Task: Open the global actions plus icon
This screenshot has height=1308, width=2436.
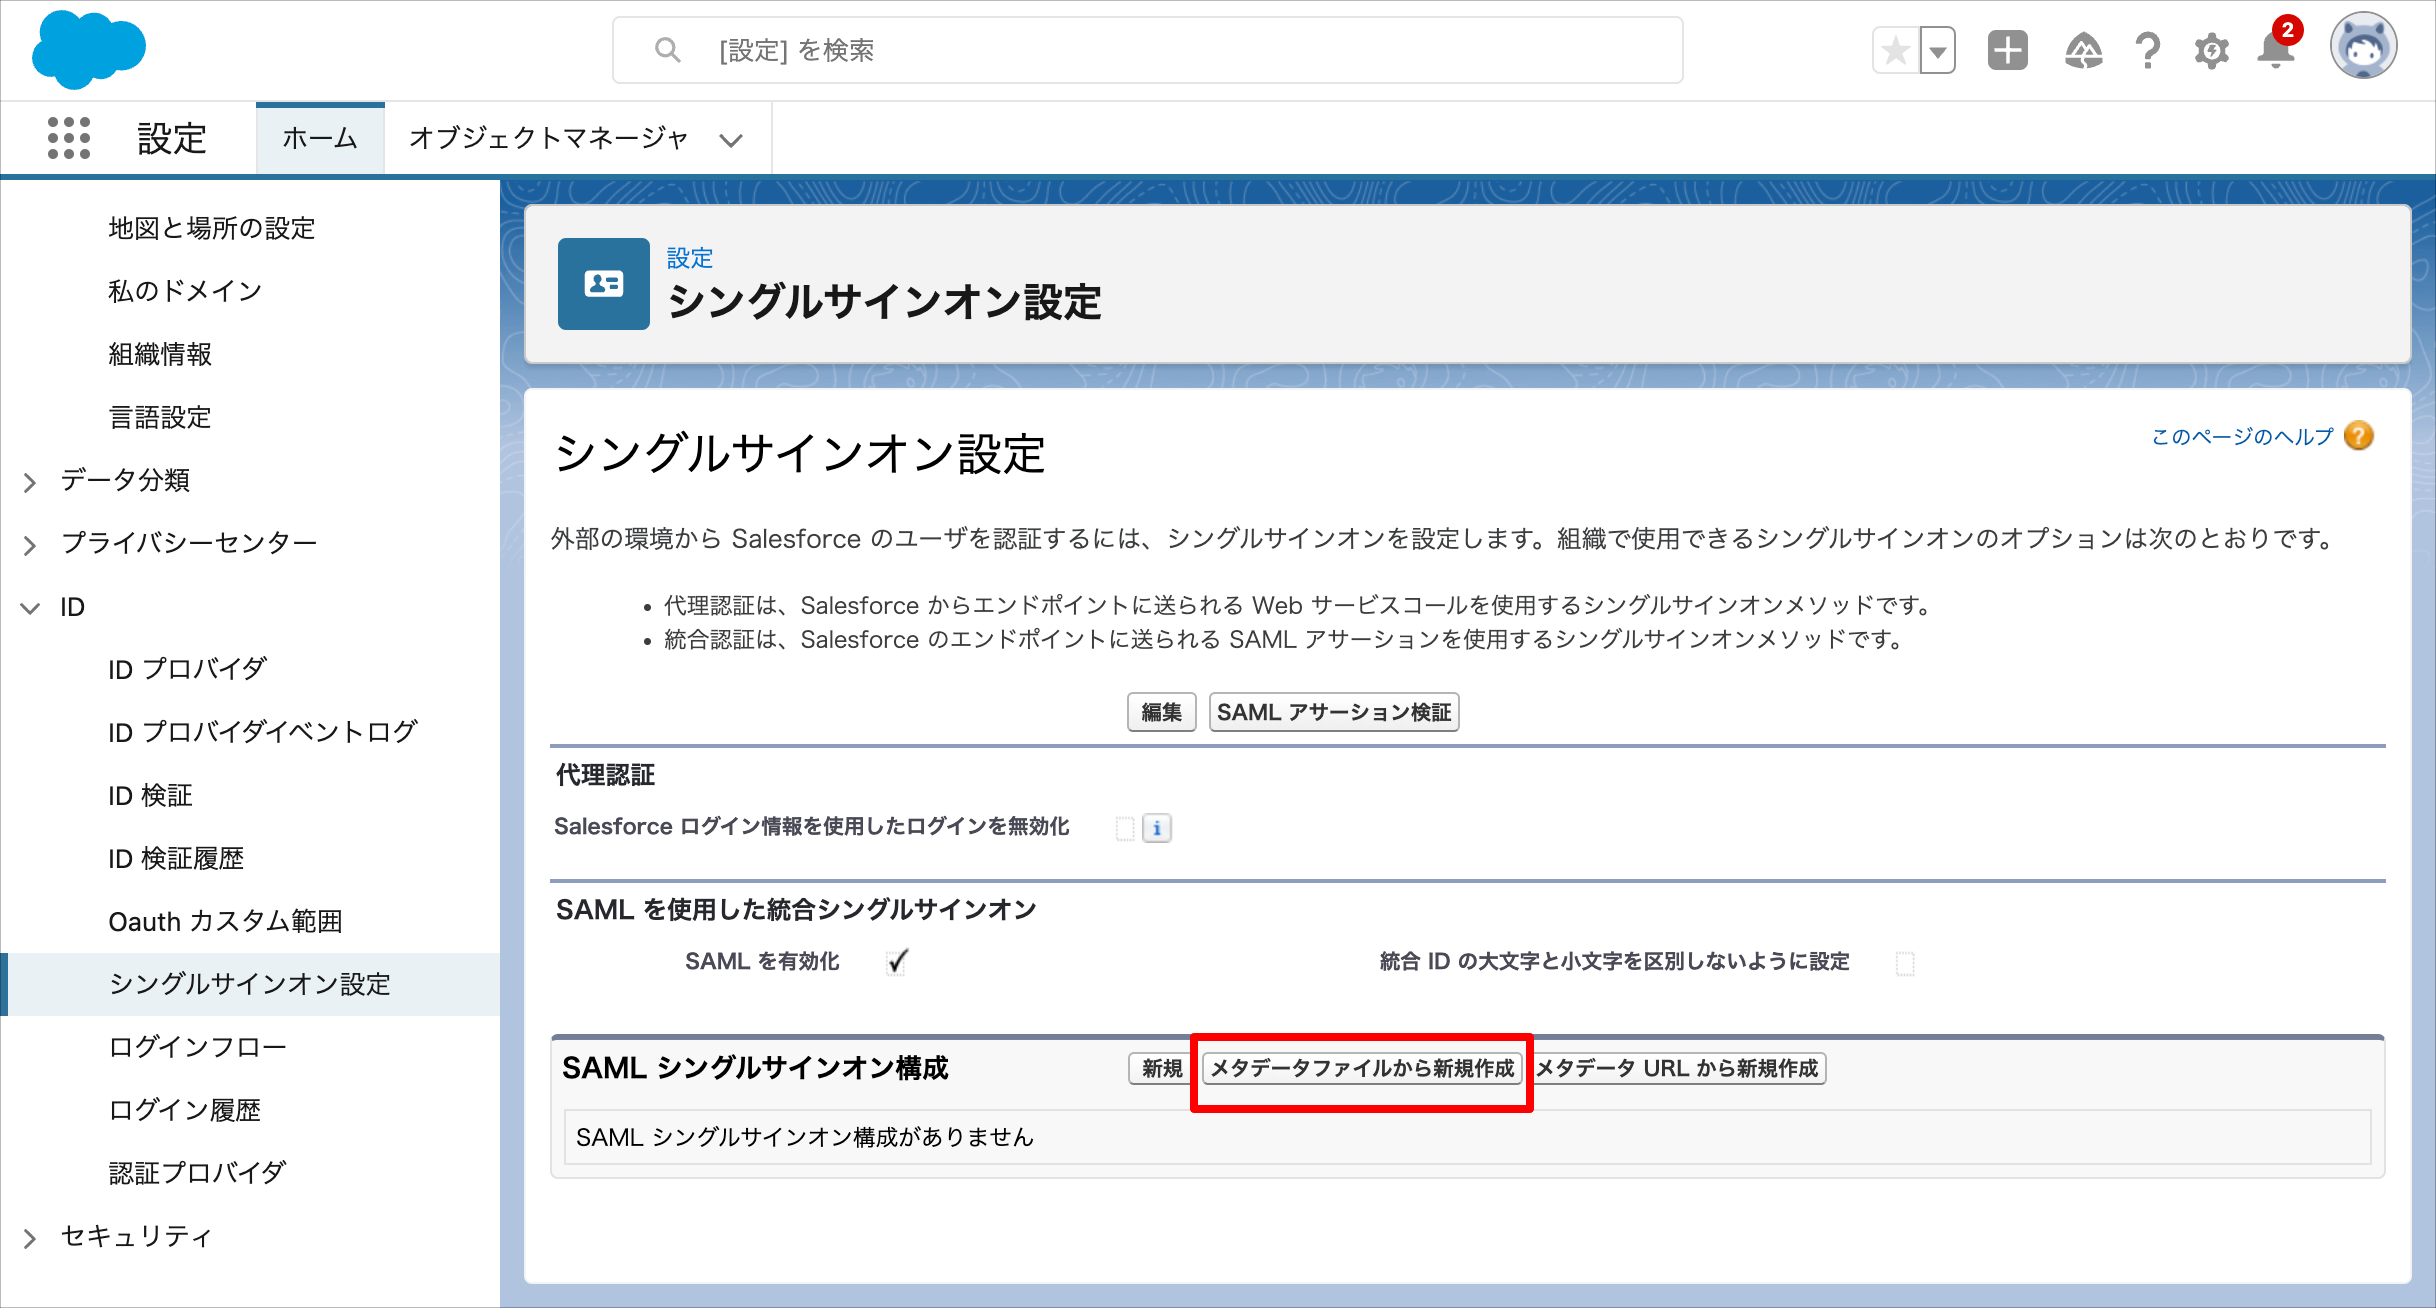Action: coord(2008,50)
